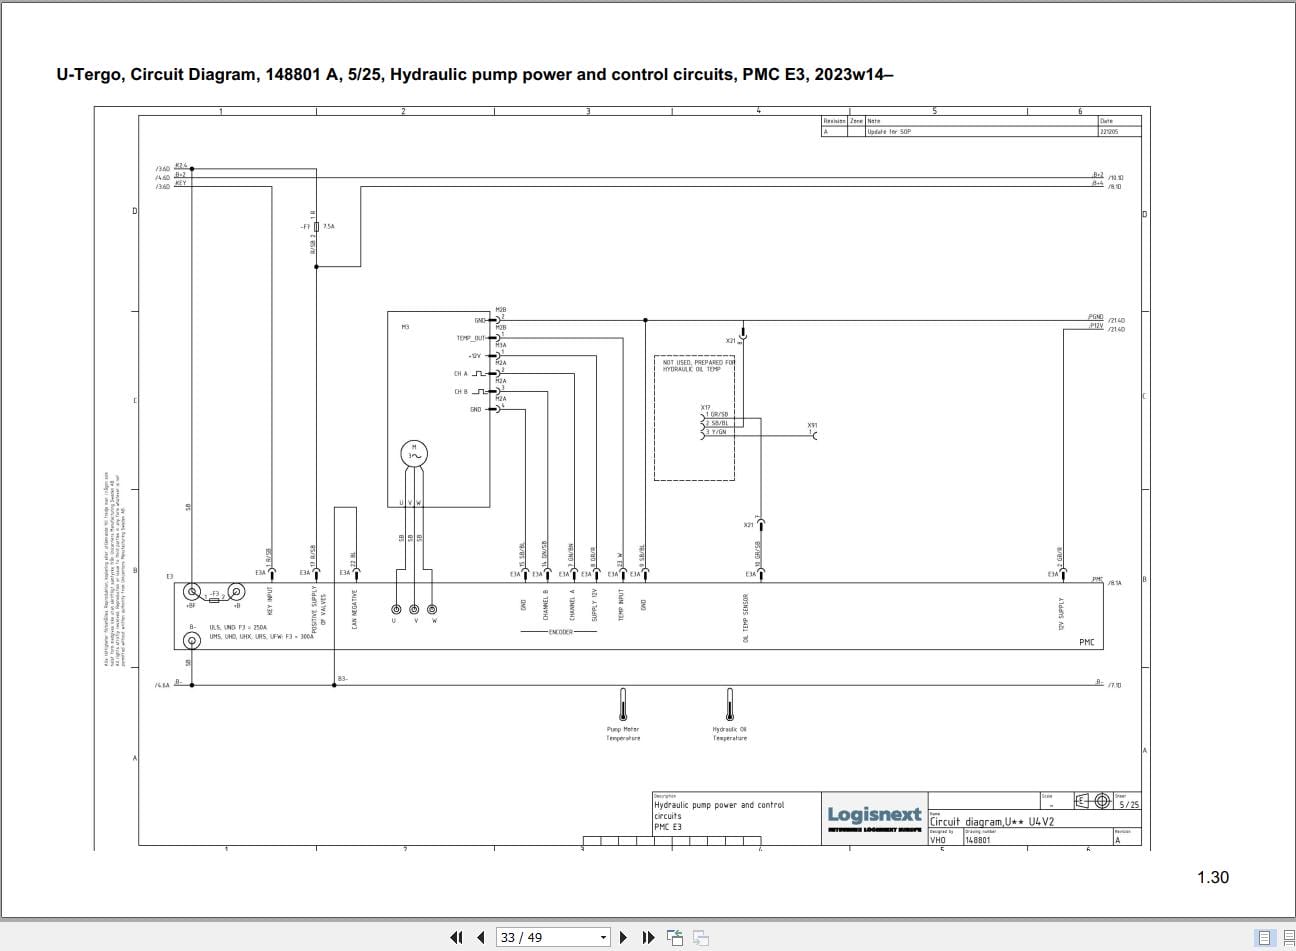The image size is (1296, 951).
Task: Click the 'NOT USED, PREPARED FOR HYDRAULIC OIL TEMP' note
Action: coord(698,366)
